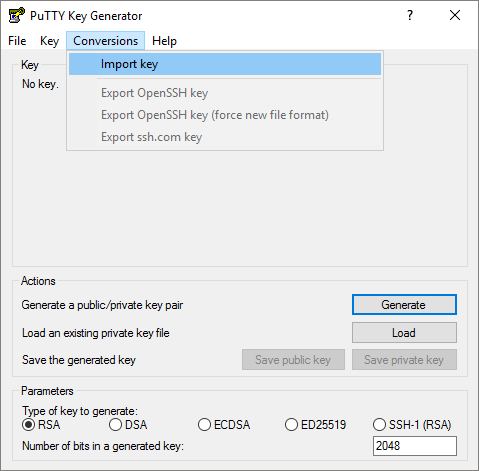The width and height of the screenshot is (479, 471).
Task: Click the "Actions" group heading
Action: pos(38,281)
